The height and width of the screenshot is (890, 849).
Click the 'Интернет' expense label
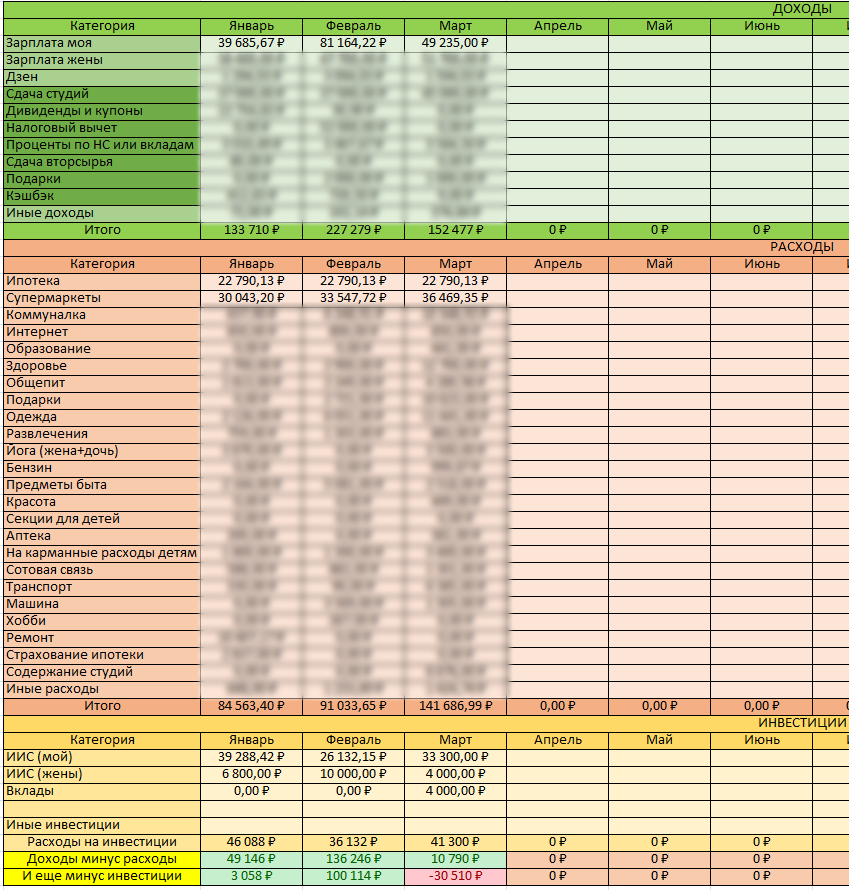coord(102,332)
